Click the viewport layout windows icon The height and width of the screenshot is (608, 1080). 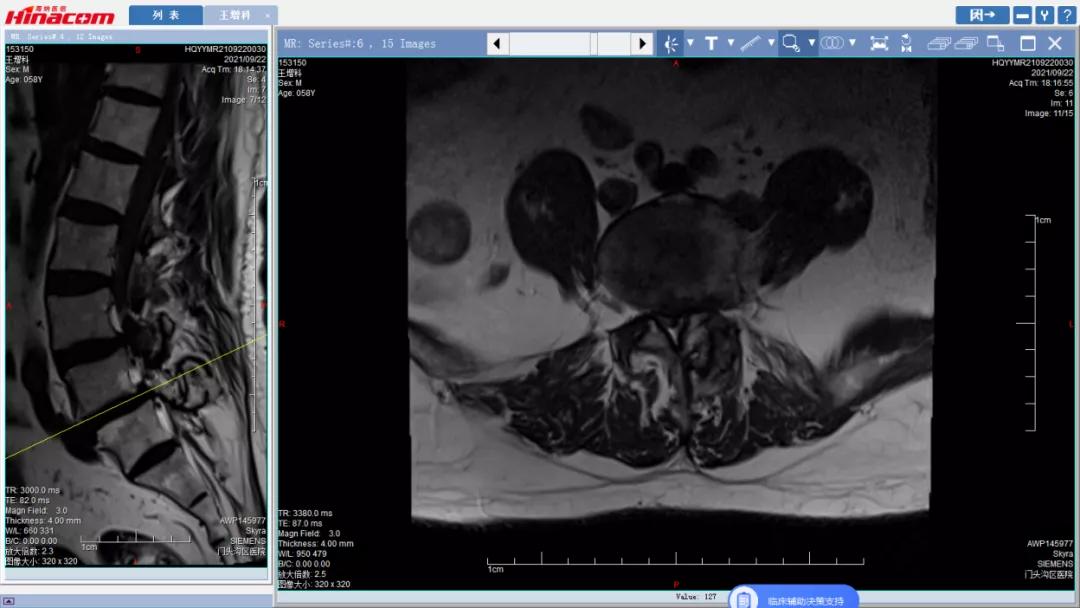coord(995,43)
